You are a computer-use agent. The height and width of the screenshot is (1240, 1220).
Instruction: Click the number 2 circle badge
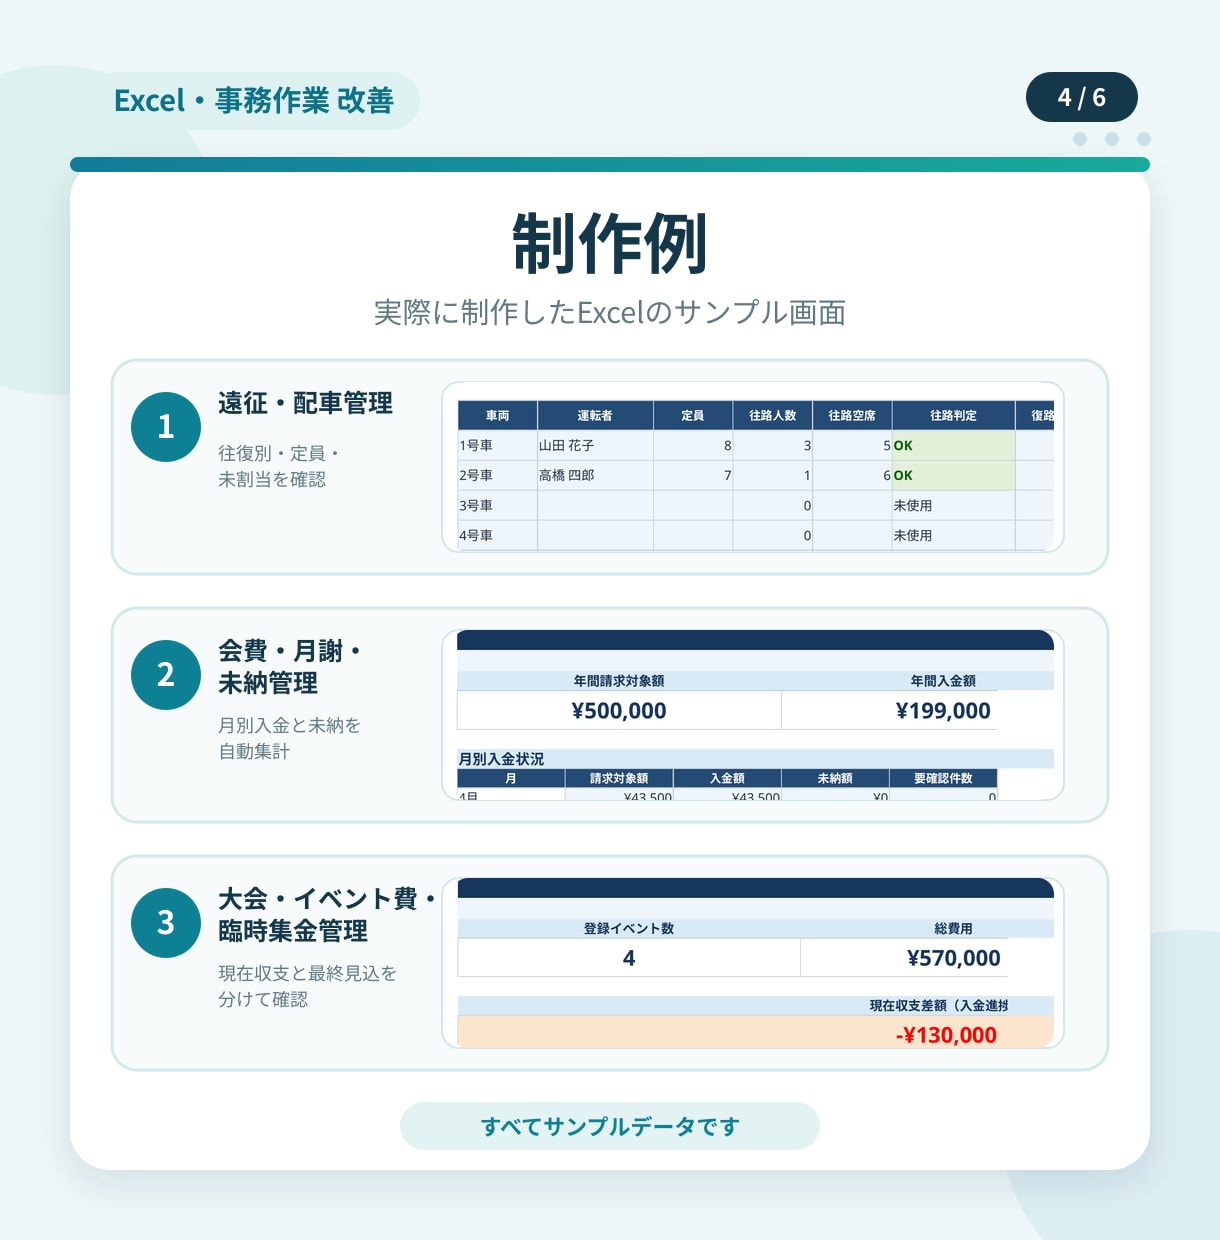pyautogui.click(x=166, y=675)
